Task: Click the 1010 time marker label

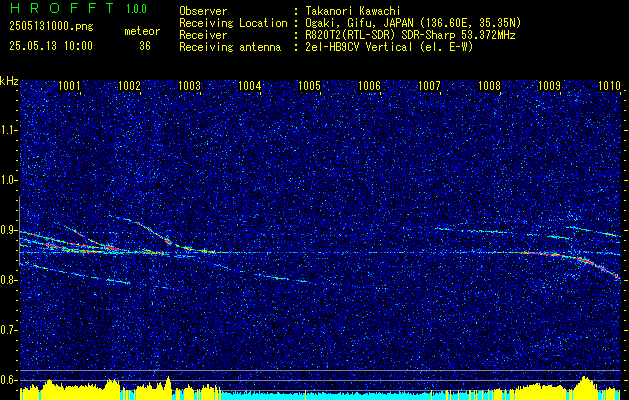Action: (x=609, y=86)
